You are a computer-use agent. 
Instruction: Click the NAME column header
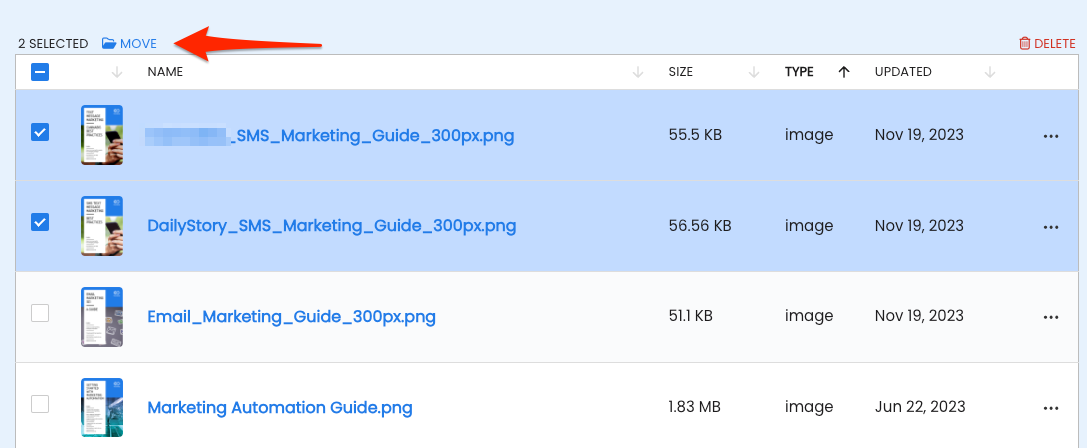(x=165, y=72)
